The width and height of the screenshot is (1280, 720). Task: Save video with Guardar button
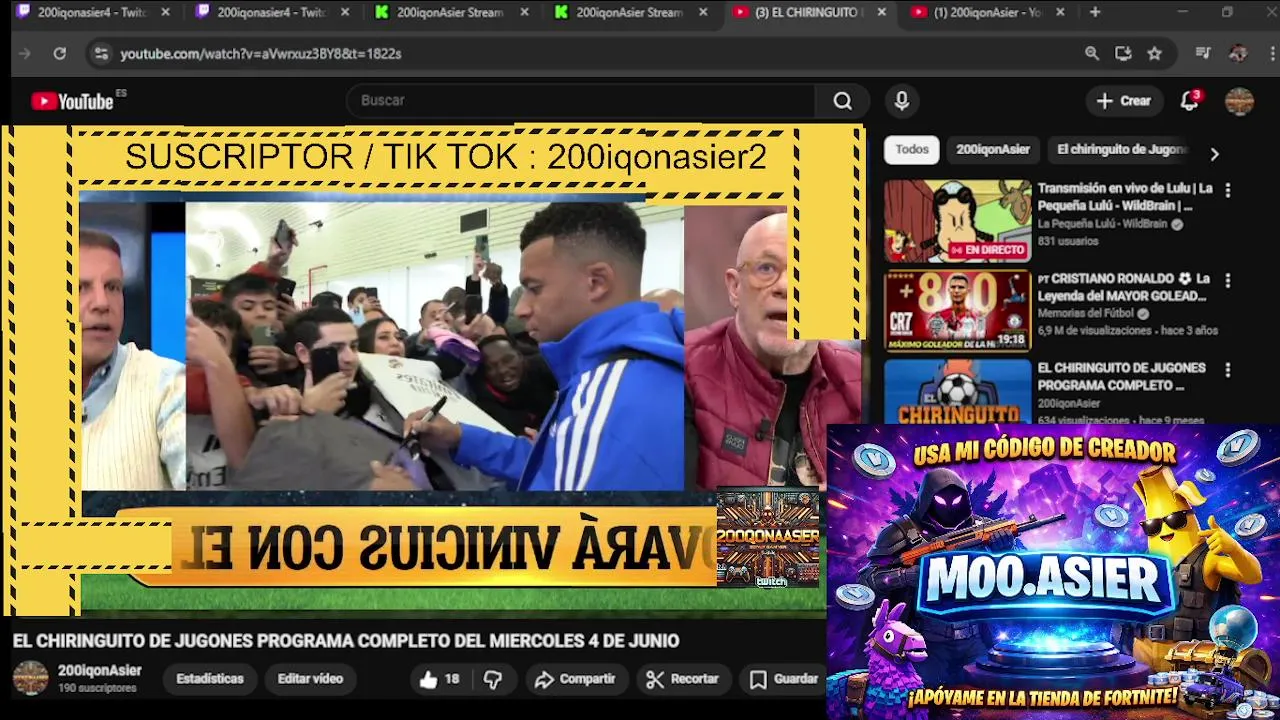click(784, 679)
